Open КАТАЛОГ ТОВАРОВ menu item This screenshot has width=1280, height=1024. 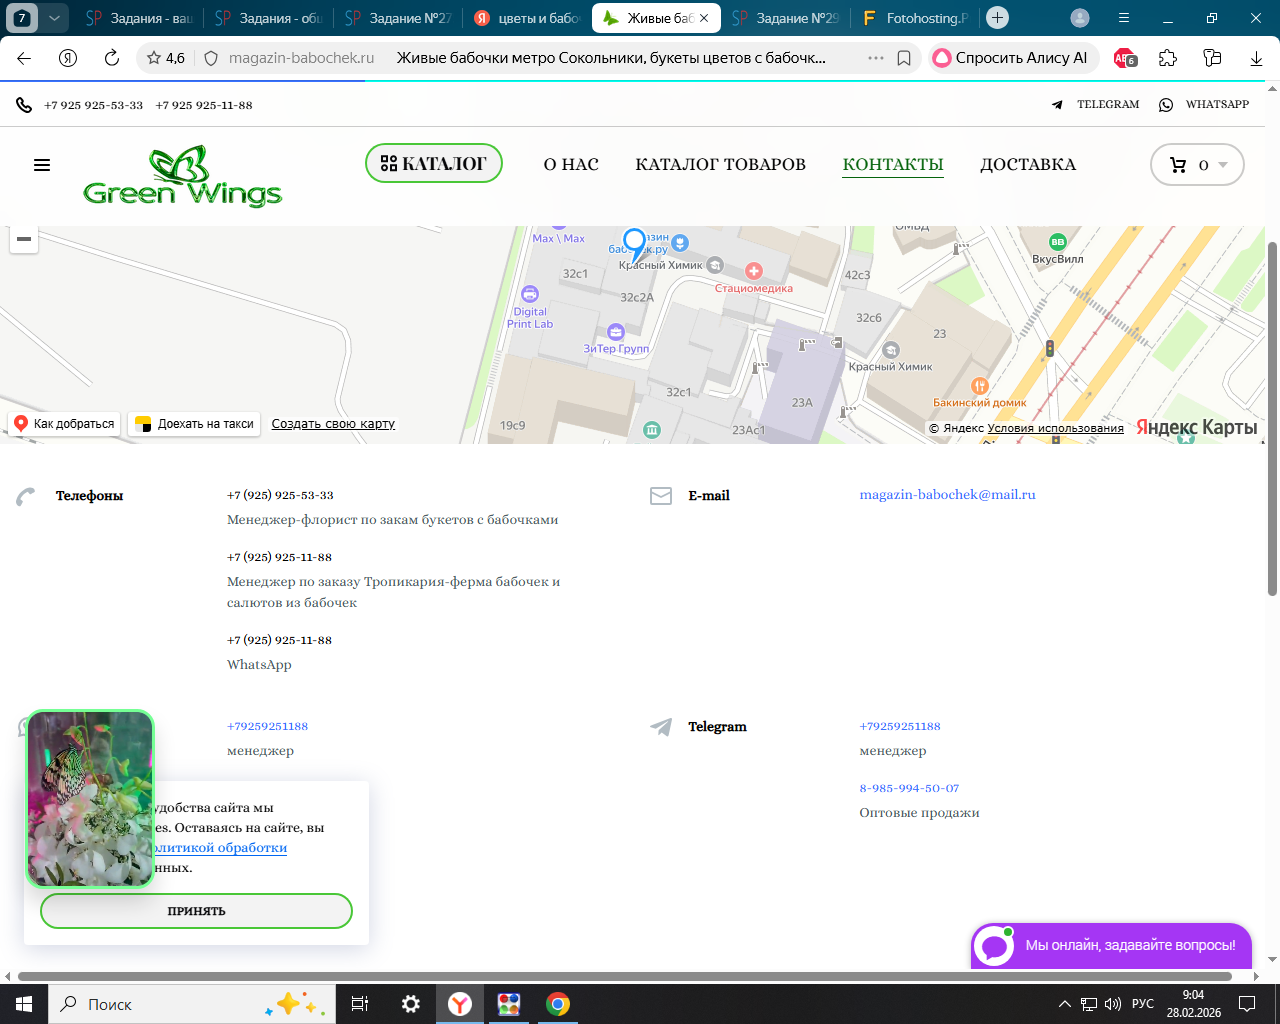[x=720, y=164]
